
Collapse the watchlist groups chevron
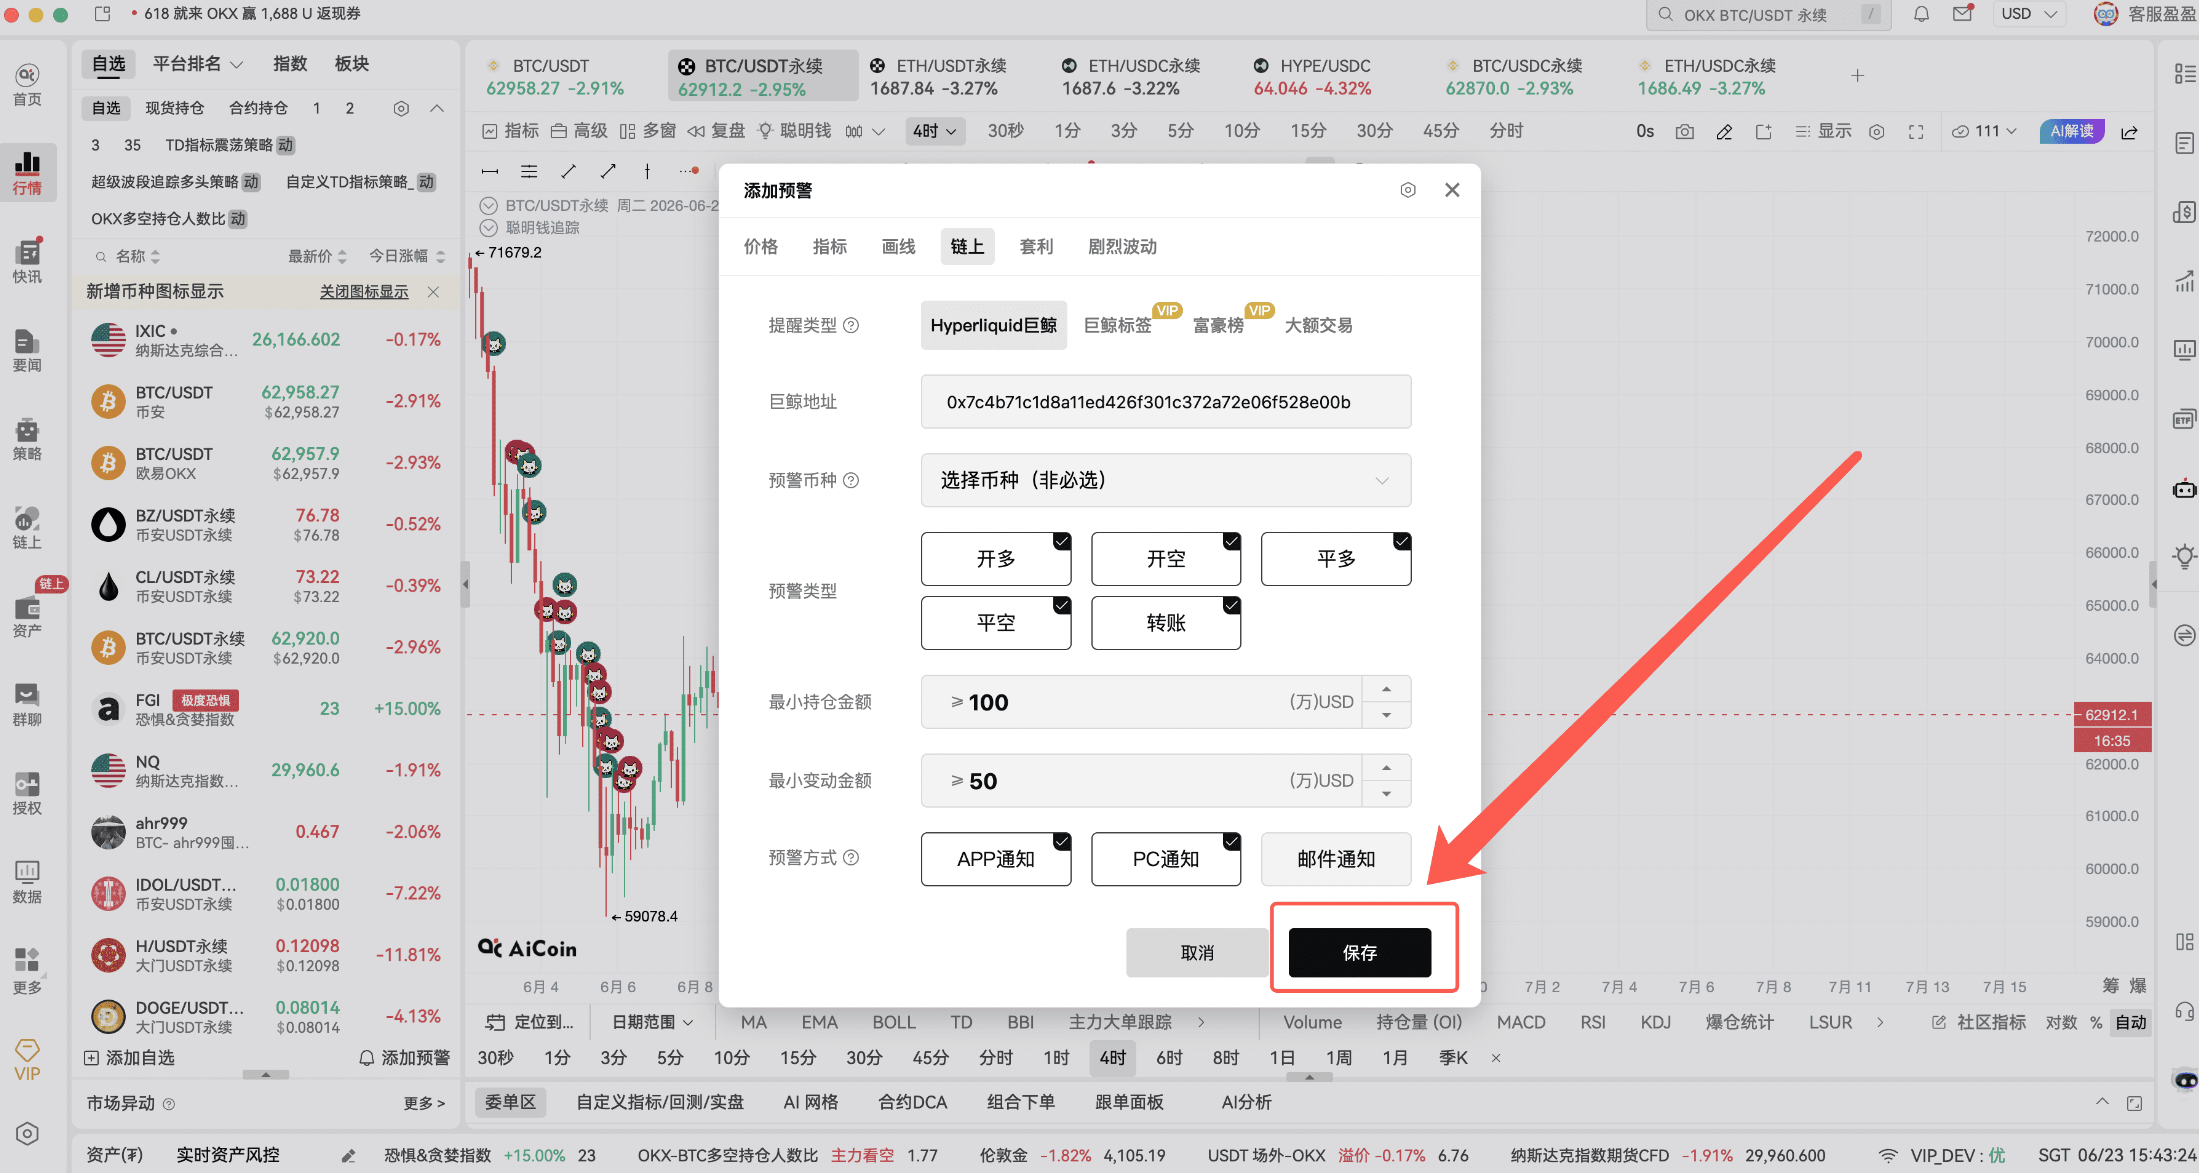coord(437,108)
